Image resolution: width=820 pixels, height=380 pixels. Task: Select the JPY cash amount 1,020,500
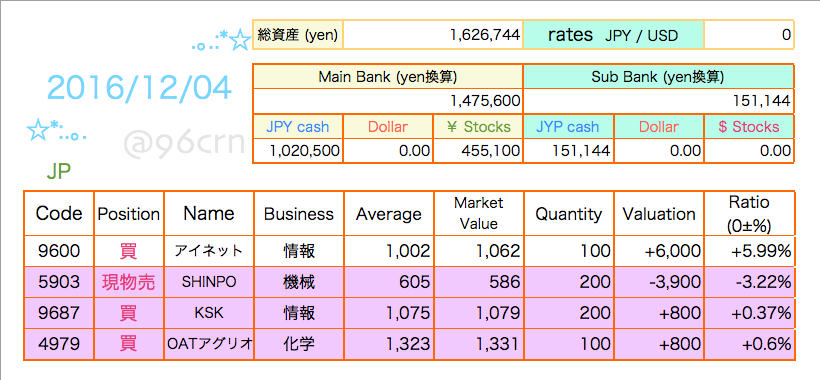pos(298,151)
